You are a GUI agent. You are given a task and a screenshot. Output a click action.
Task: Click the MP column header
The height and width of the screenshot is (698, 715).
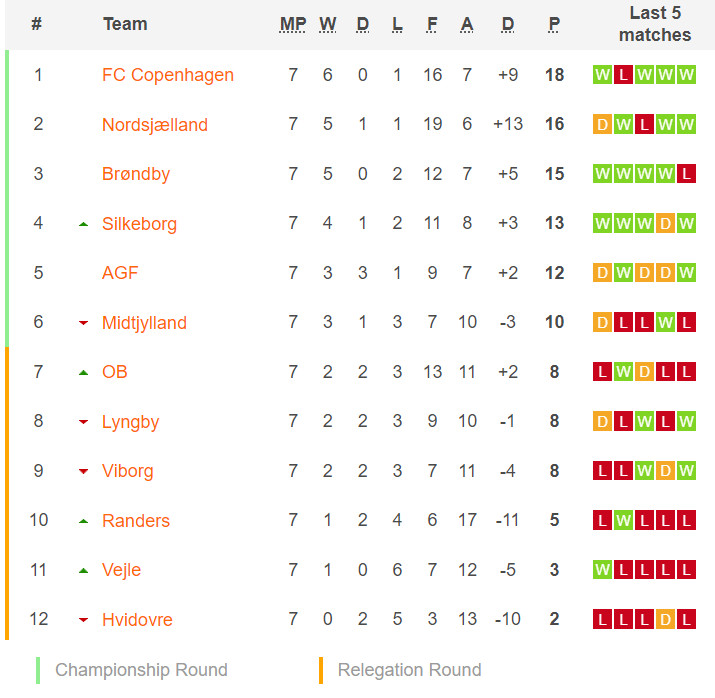click(x=292, y=24)
